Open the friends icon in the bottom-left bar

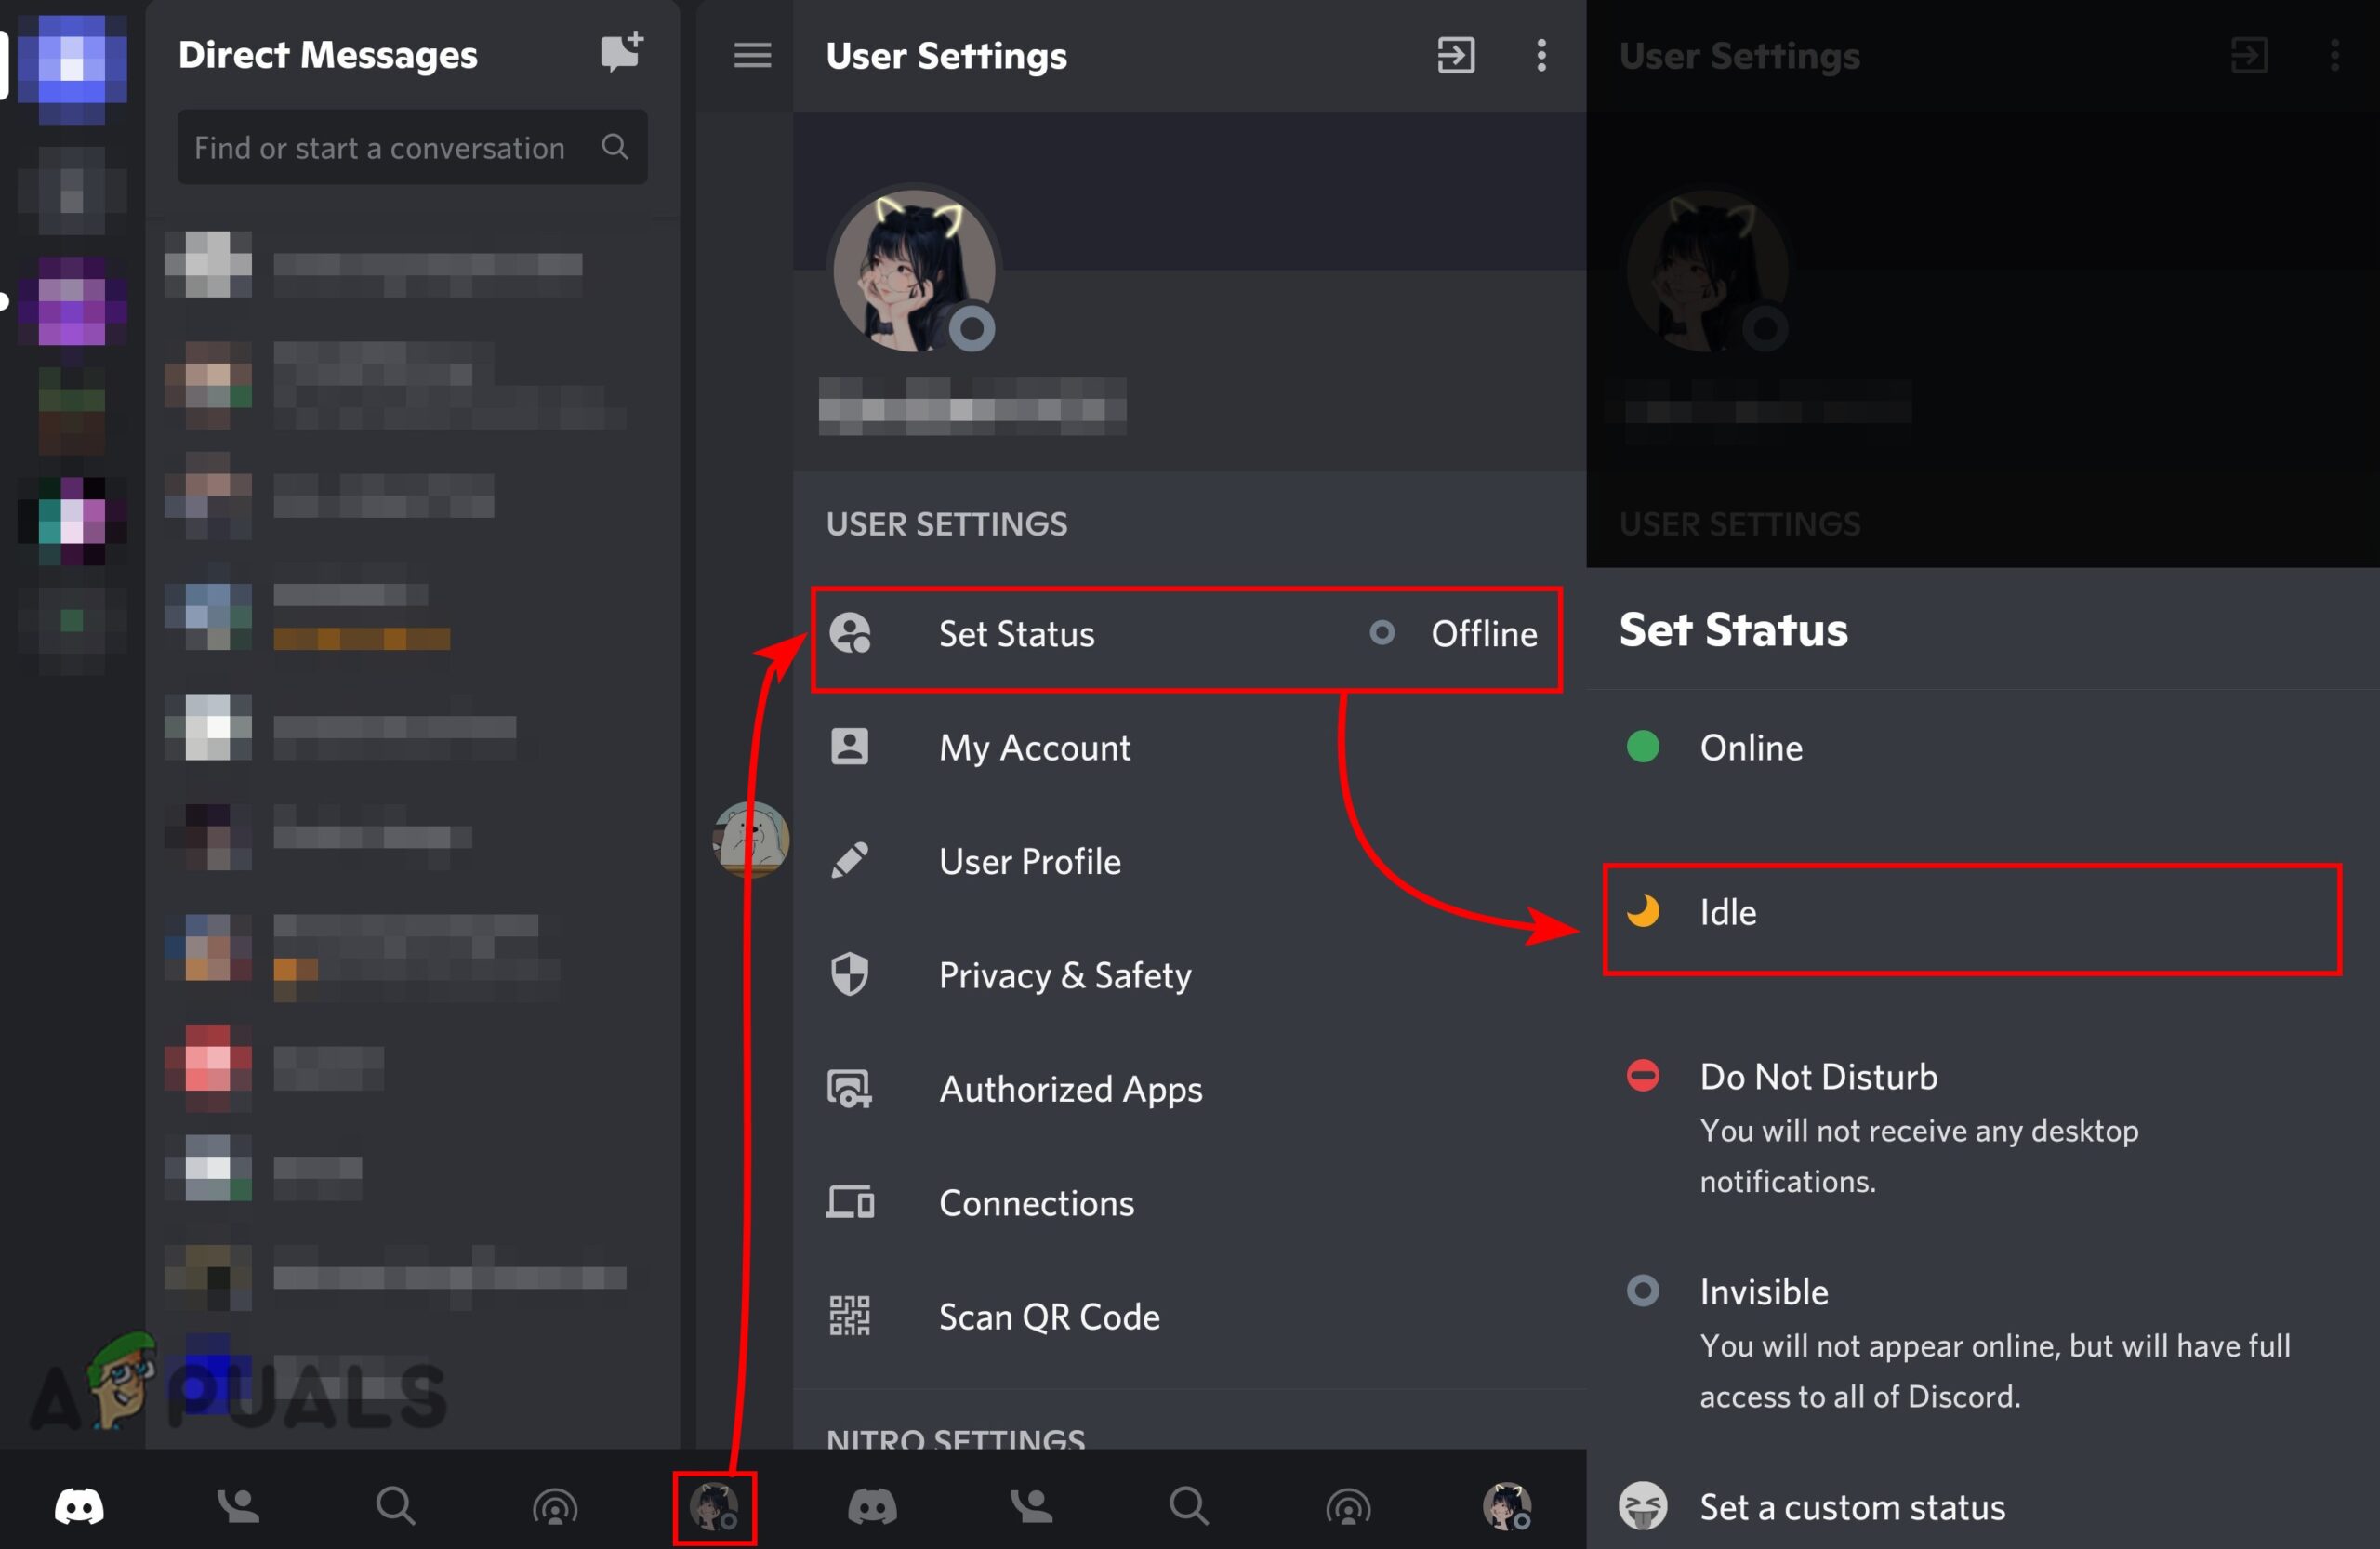coord(238,1506)
